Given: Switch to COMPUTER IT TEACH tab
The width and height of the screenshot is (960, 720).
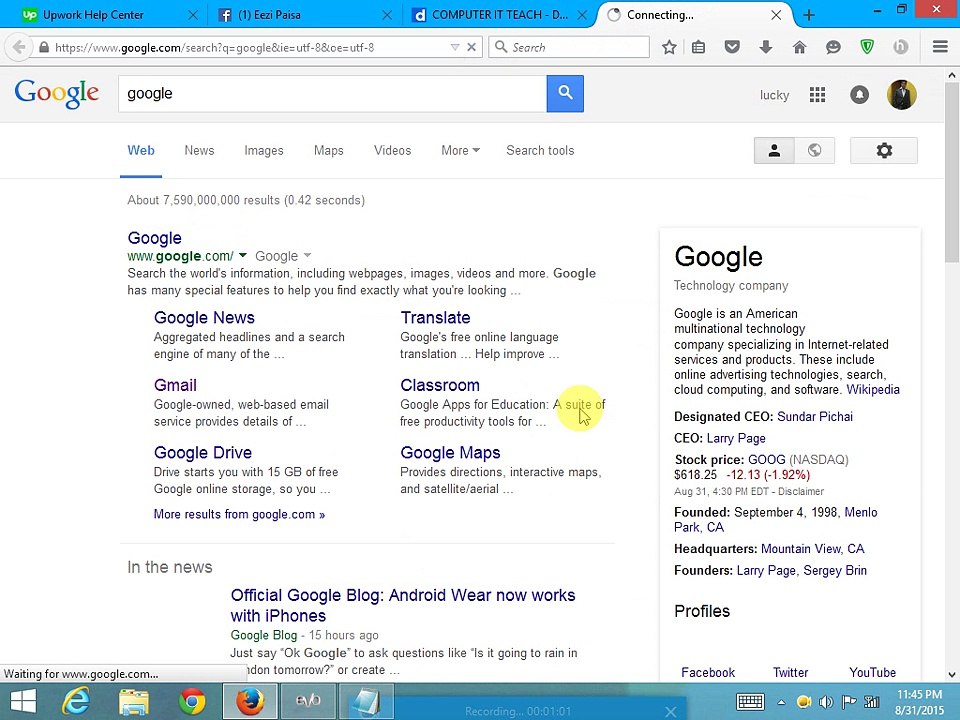Looking at the screenshot, I should tap(500, 15).
